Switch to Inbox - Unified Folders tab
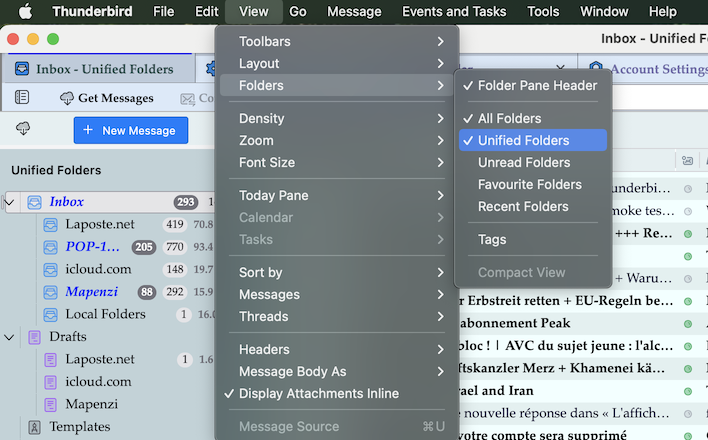Image resolution: width=708 pixels, height=440 pixels. coord(98,69)
